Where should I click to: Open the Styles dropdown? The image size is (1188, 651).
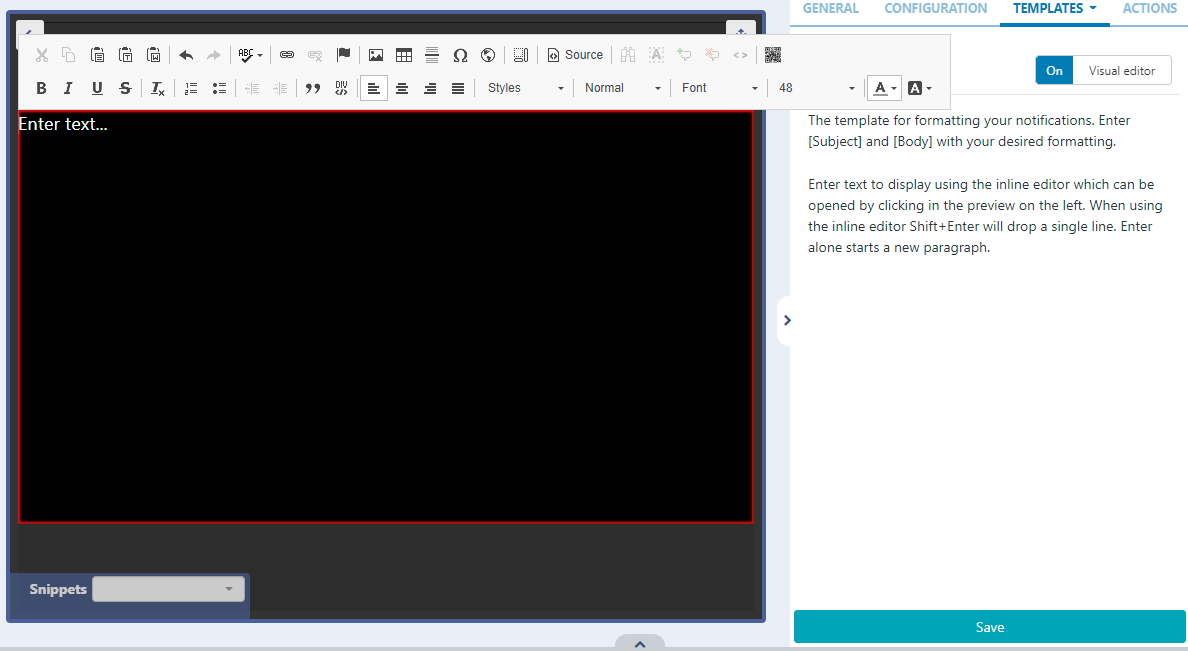[x=525, y=88]
